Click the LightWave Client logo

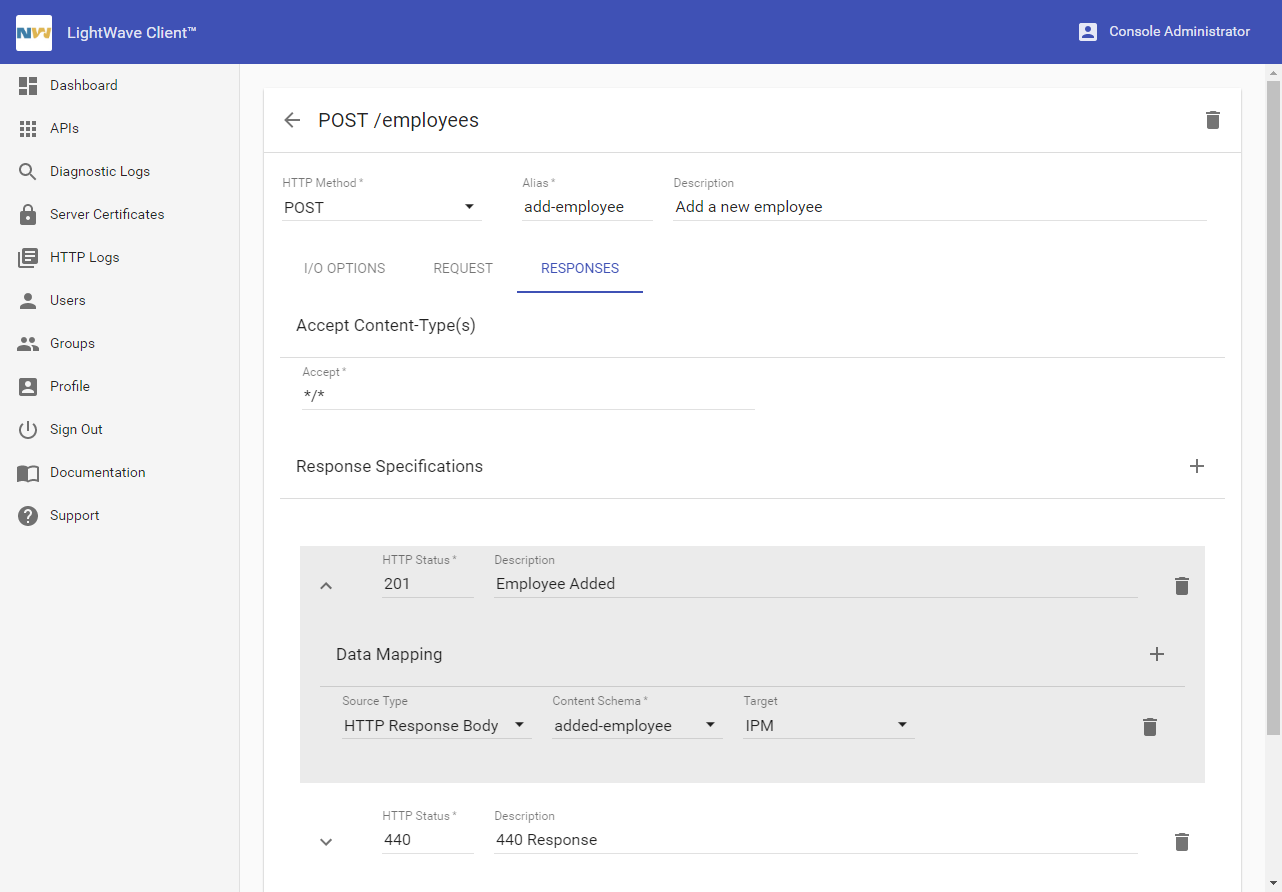click(34, 32)
